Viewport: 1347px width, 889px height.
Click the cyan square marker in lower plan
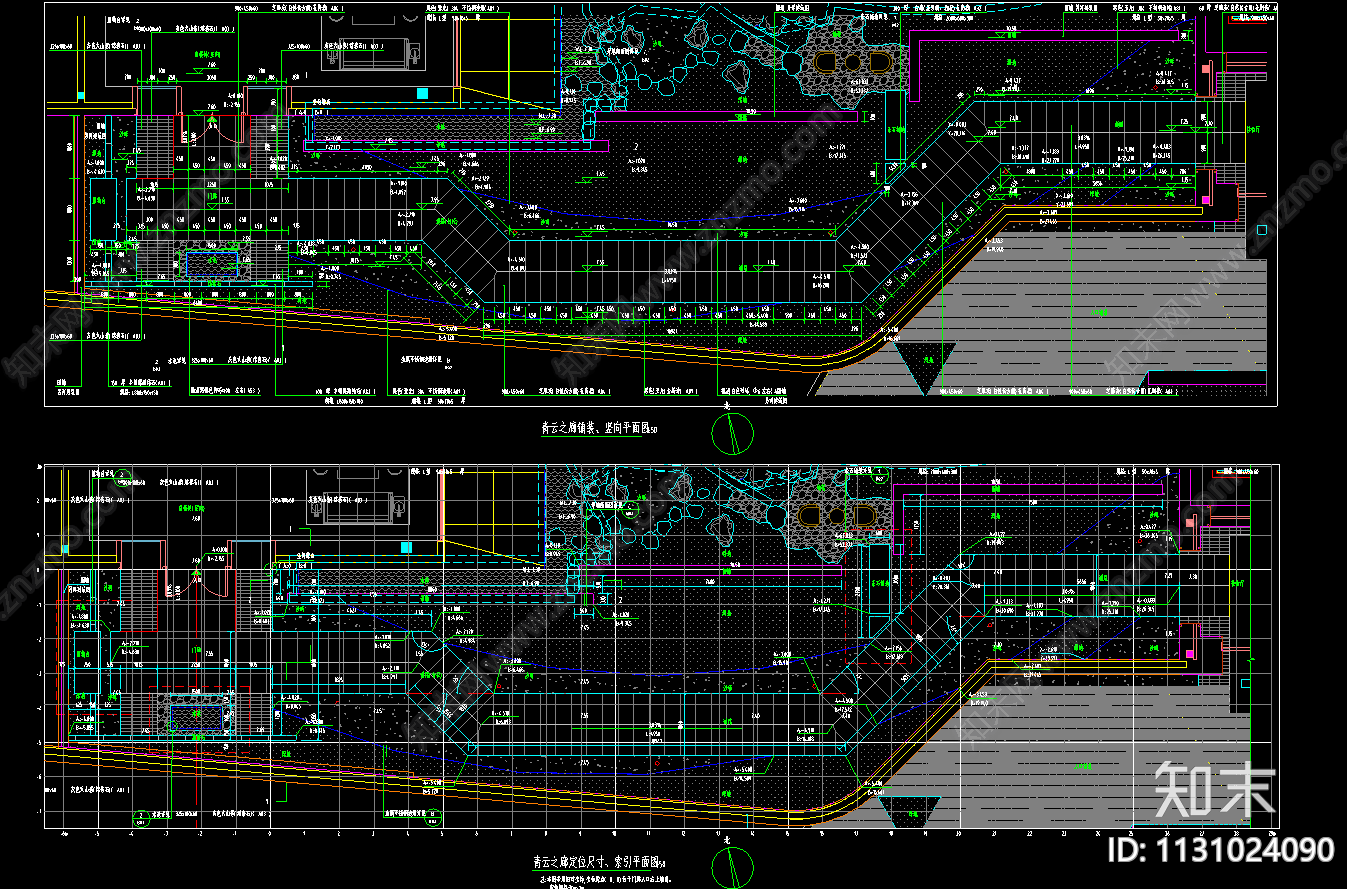406,547
